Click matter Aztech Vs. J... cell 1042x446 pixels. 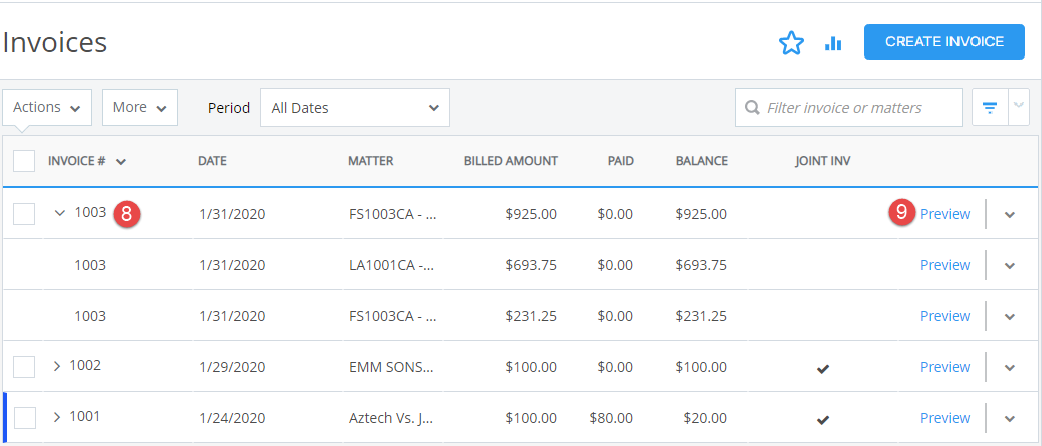pos(391,418)
